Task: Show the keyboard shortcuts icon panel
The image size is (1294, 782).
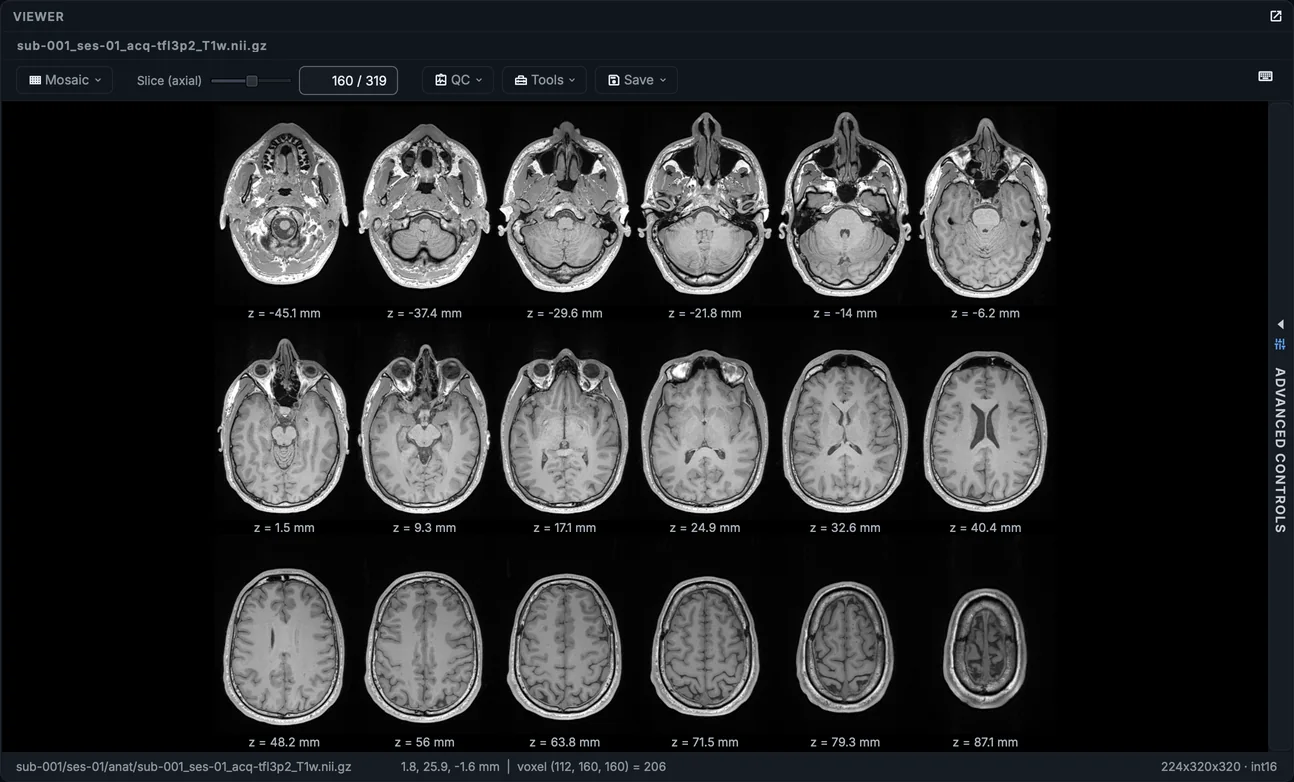Action: [x=1265, y=76]
